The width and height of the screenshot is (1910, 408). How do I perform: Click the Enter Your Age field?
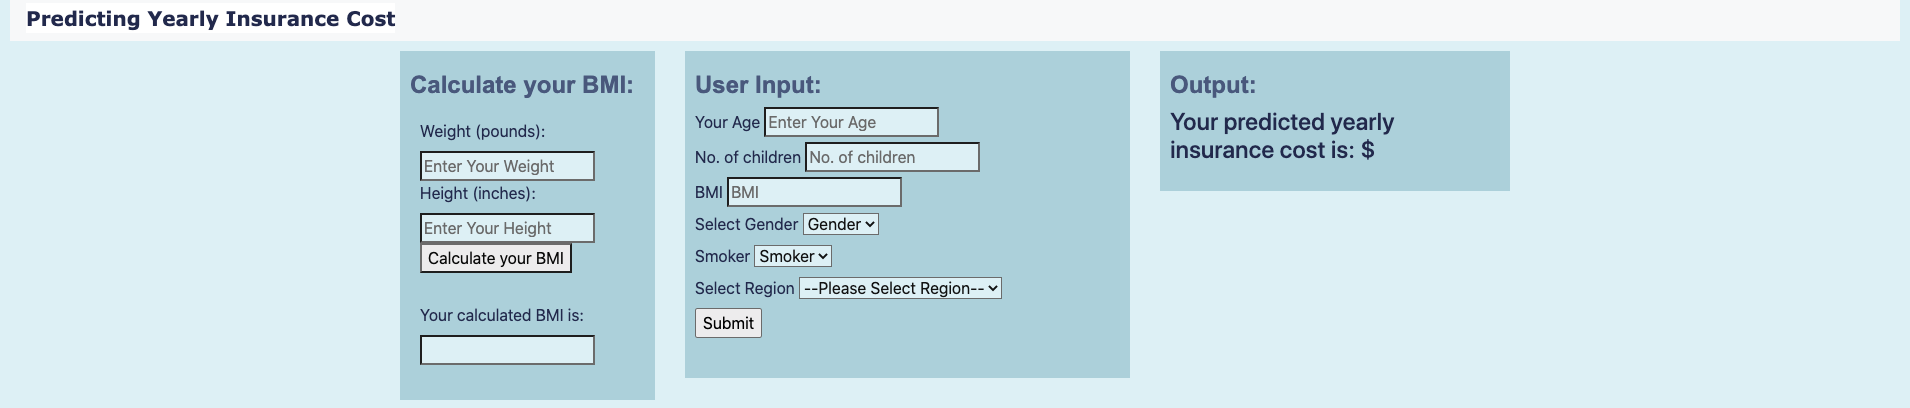pyautogui.click(x=851, y=122)
